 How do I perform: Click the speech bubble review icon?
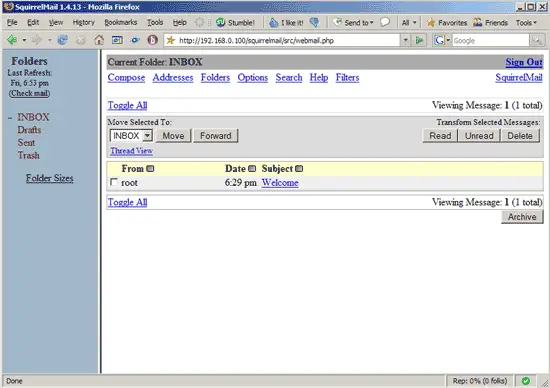(385, 23)
